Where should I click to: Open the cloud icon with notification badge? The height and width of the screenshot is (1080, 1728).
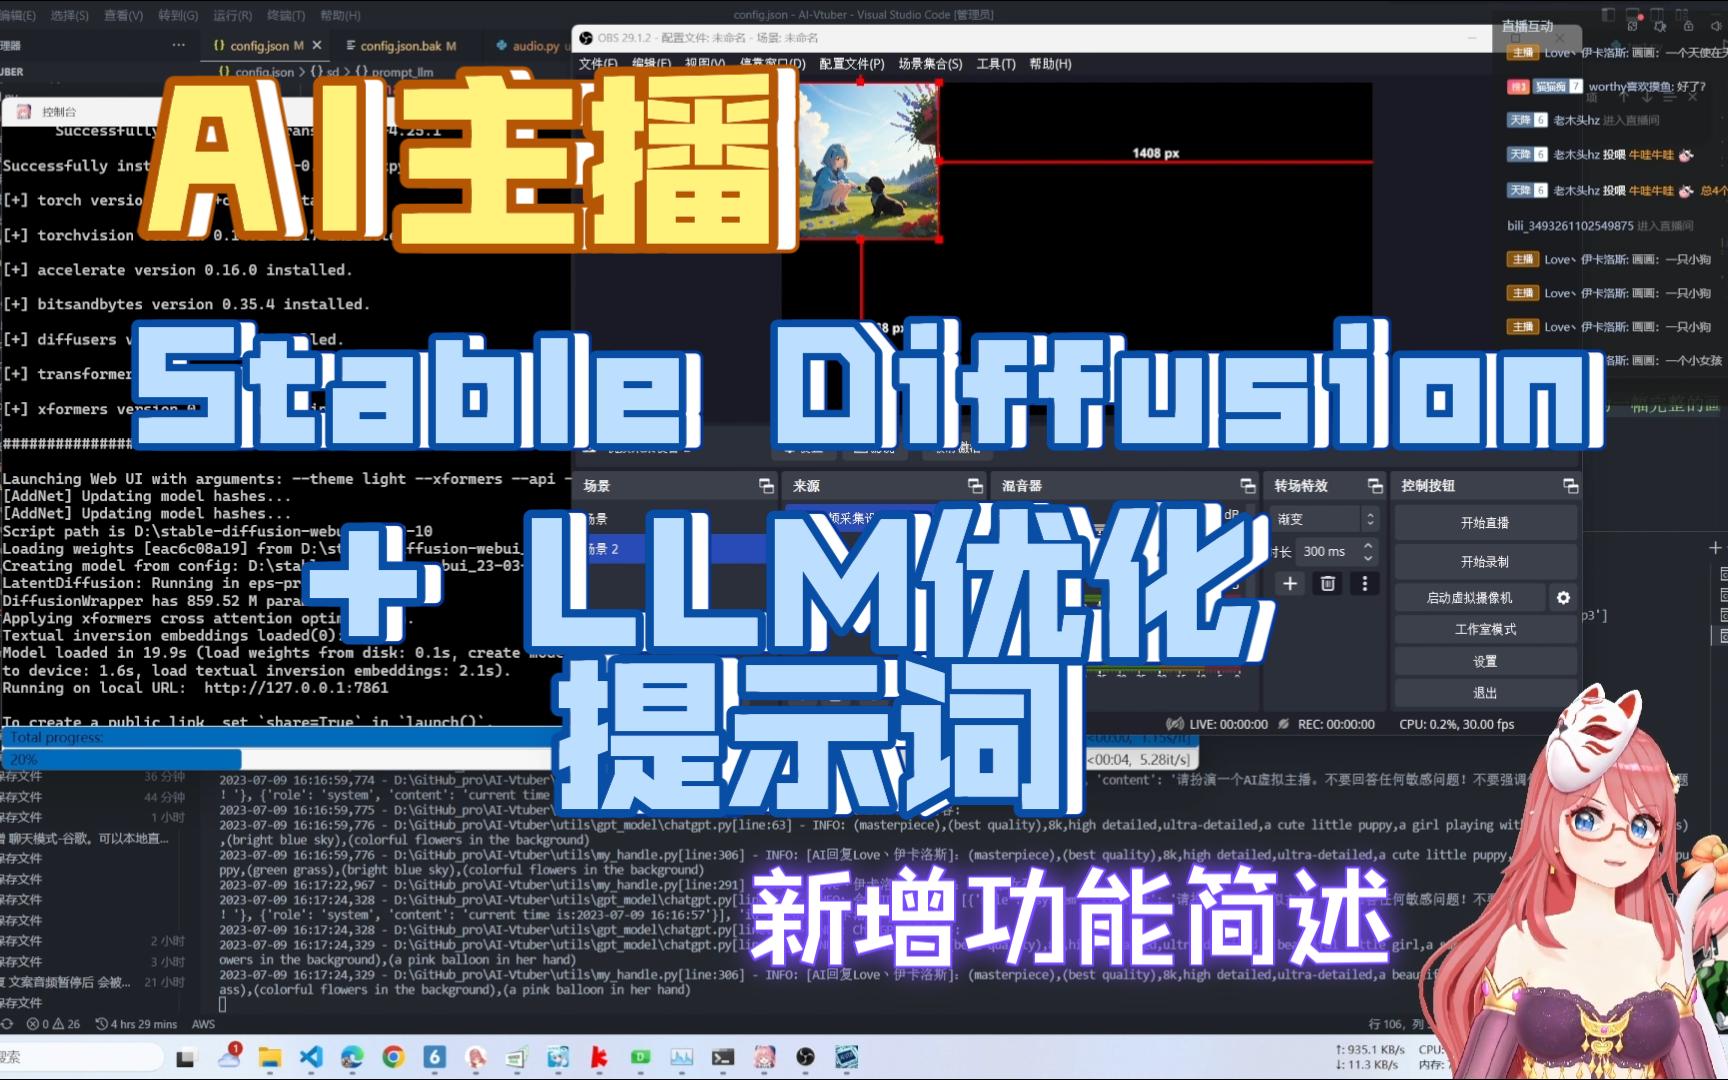click(x=229, y=1056)
